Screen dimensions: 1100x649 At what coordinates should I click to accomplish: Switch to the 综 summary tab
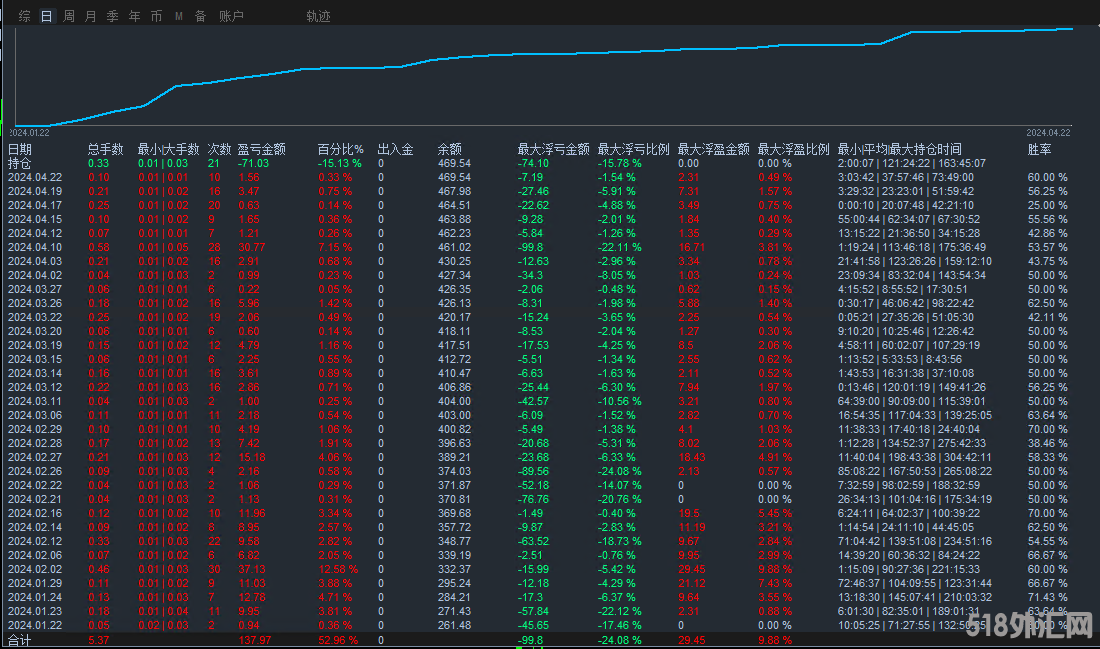24,16
